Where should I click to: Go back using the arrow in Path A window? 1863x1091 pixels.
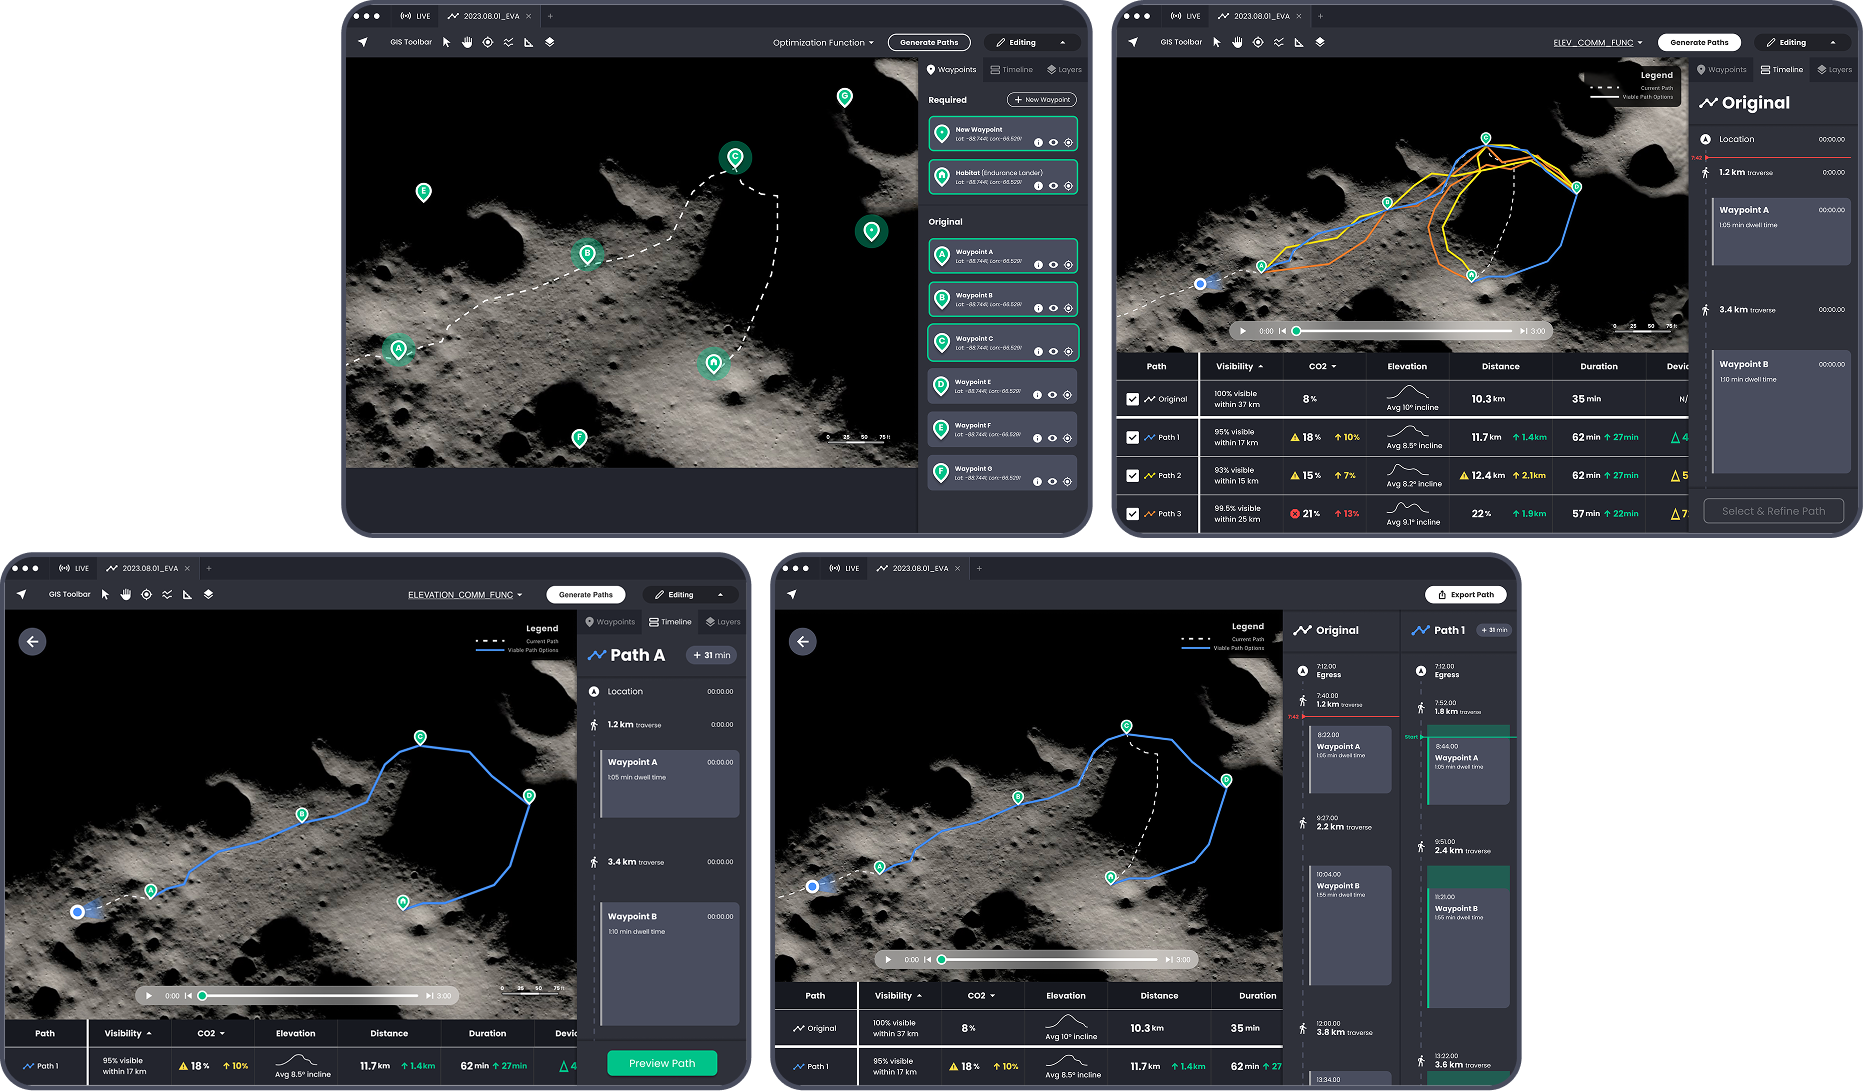pos(32,642)
